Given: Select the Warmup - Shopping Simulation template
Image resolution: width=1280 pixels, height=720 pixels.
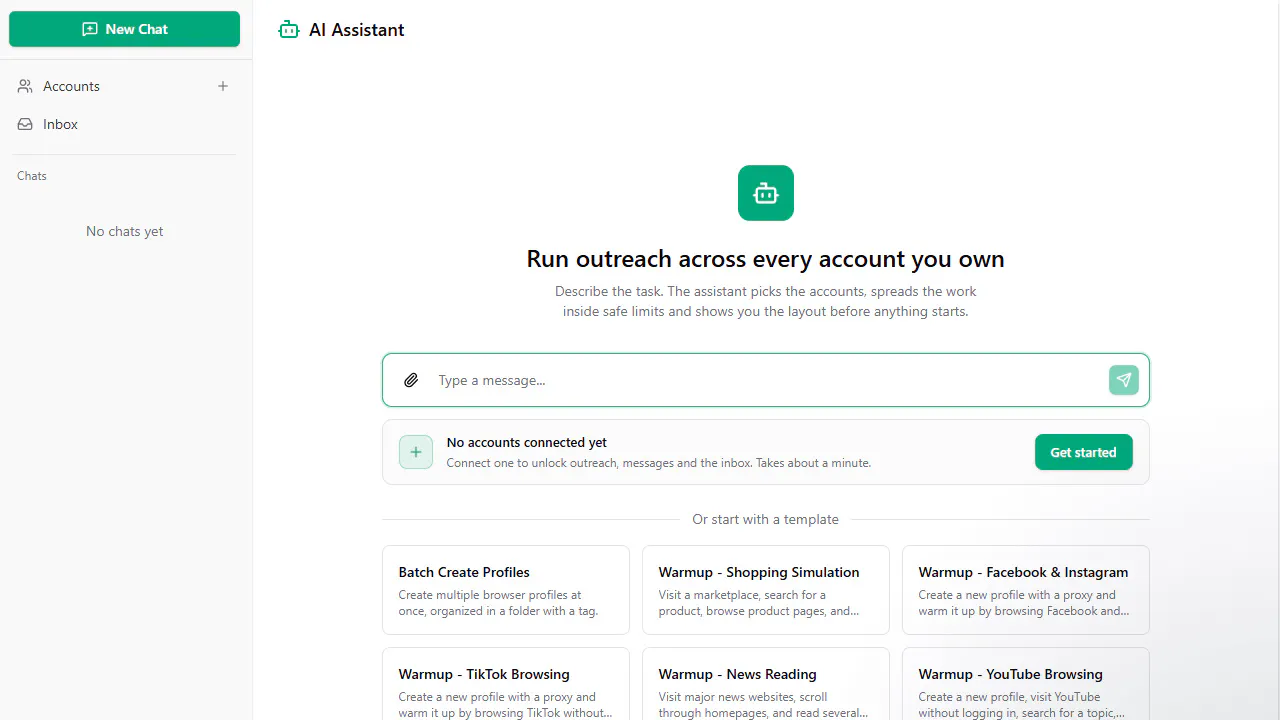Looking at the screenshot, I should pyautogui.click(x=766, y=590).
